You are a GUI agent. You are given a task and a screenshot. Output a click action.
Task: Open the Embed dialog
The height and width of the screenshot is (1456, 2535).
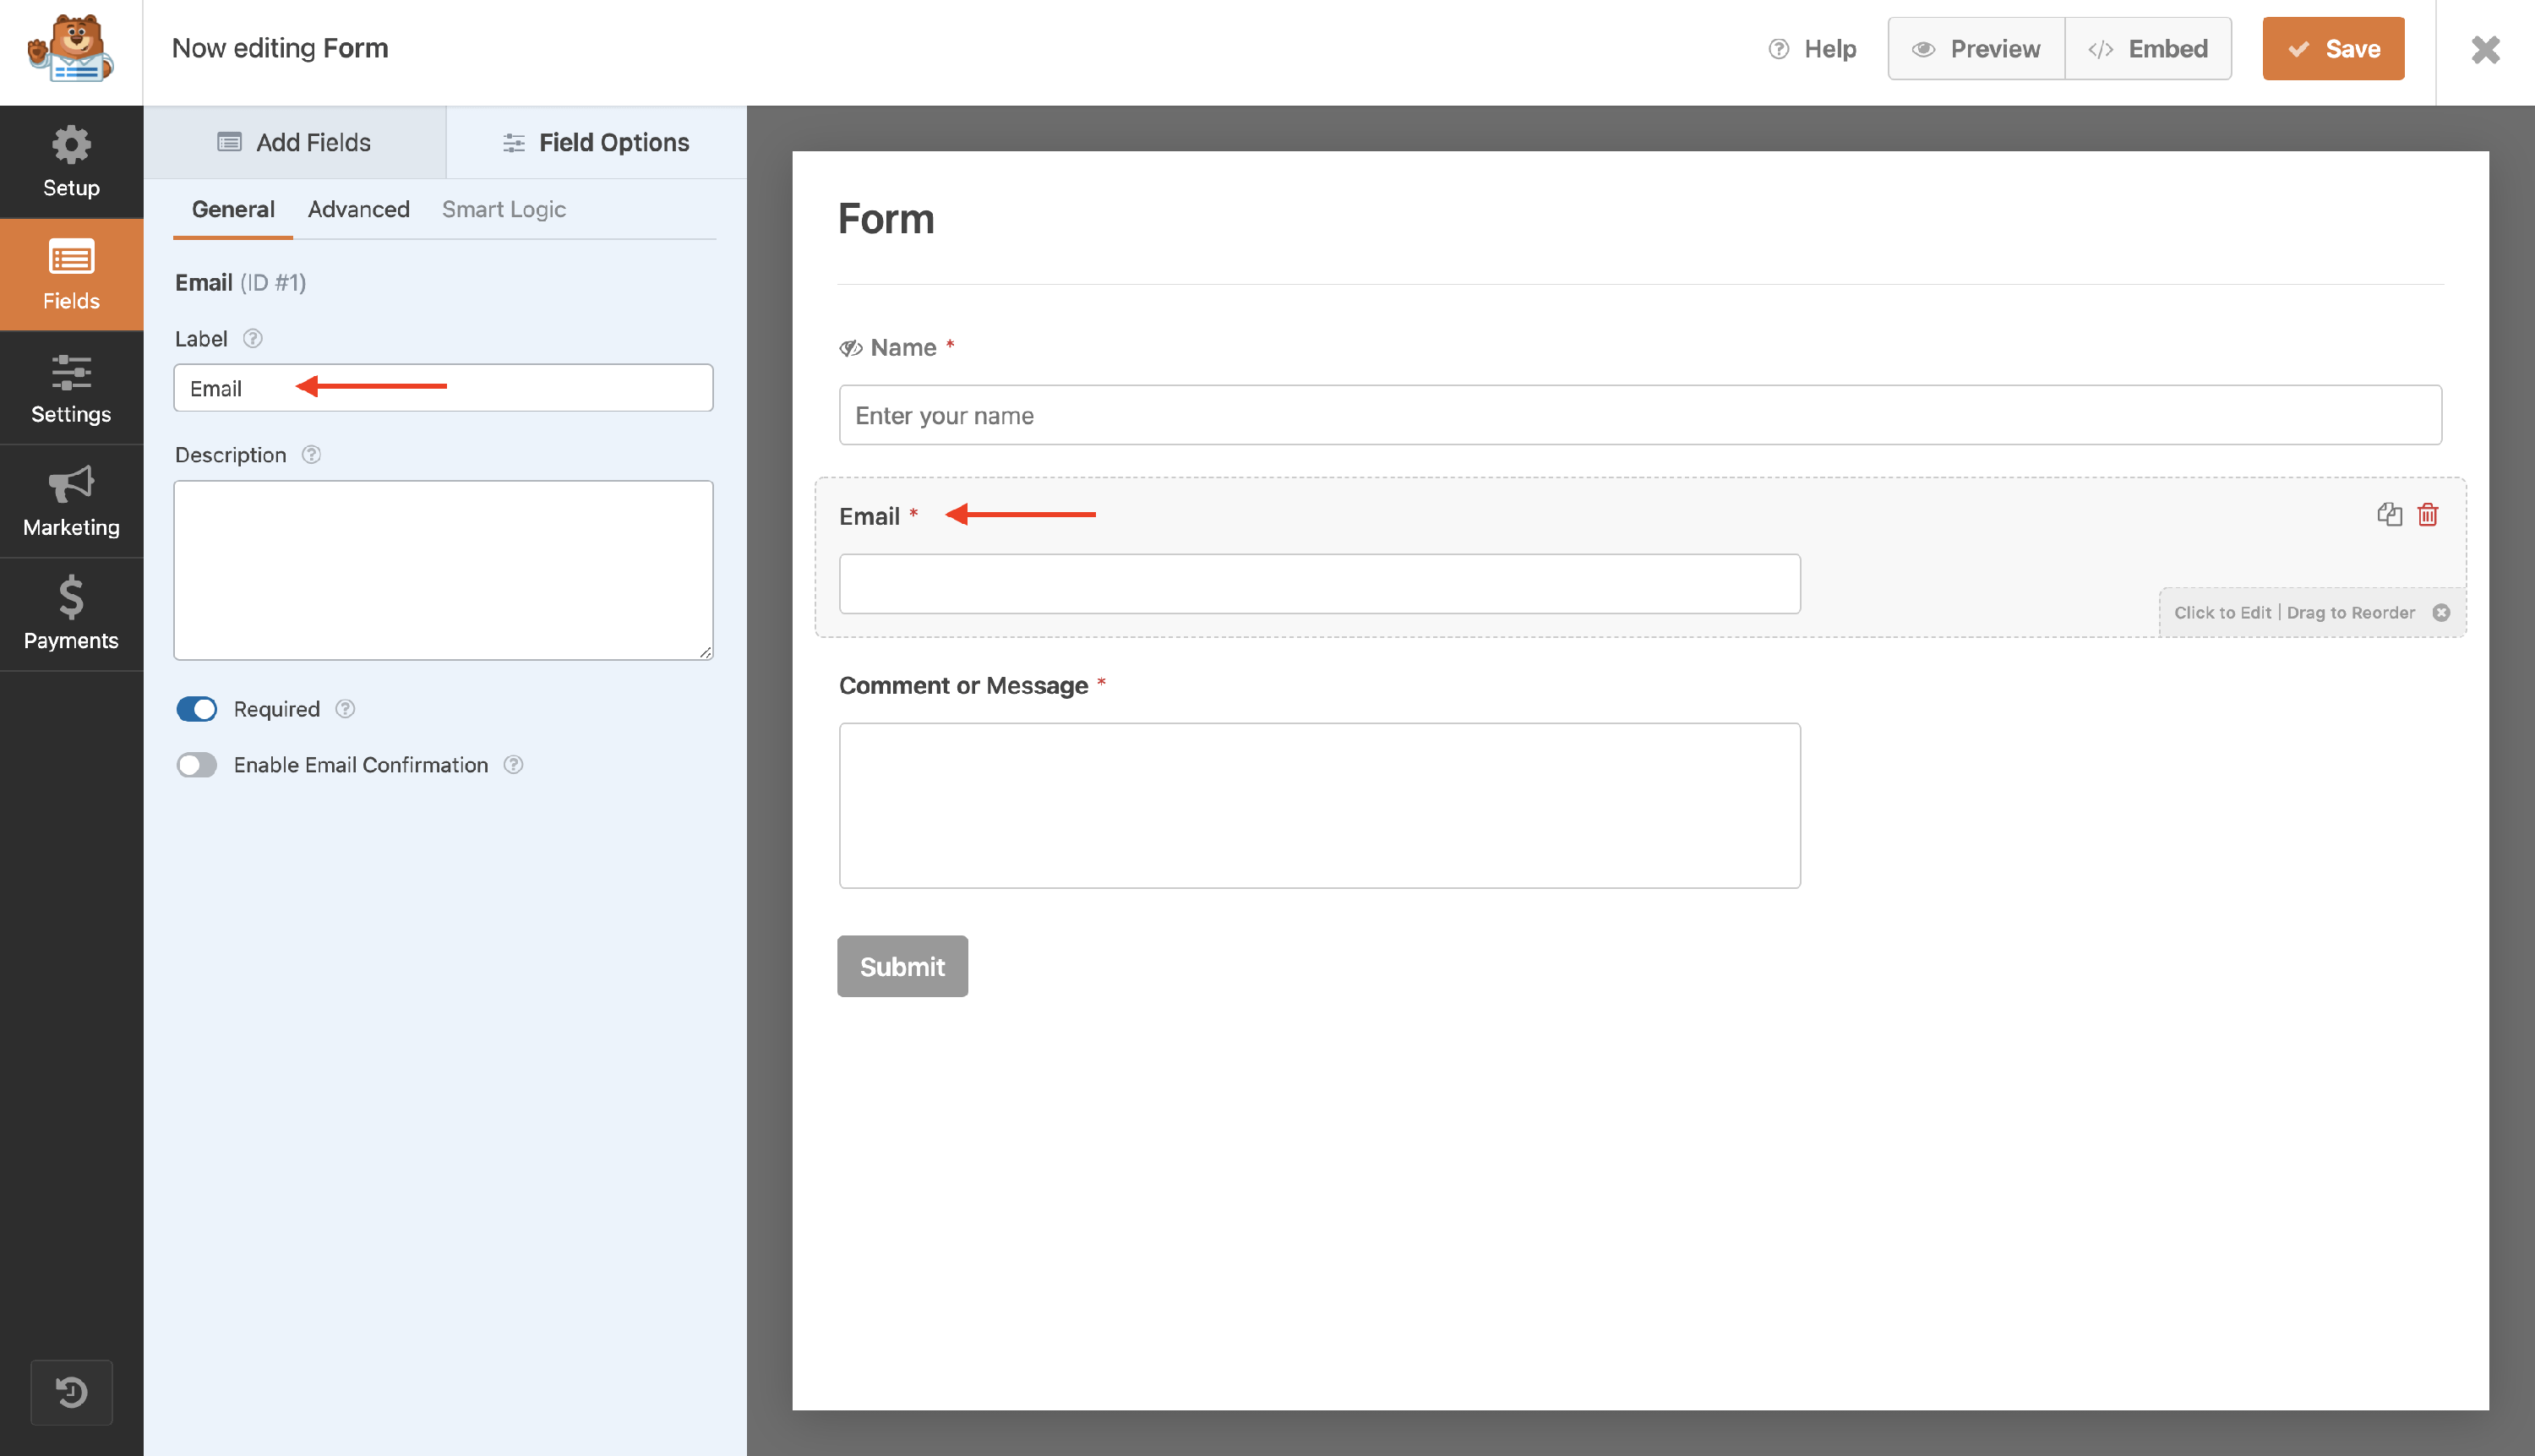[2148, 49]
